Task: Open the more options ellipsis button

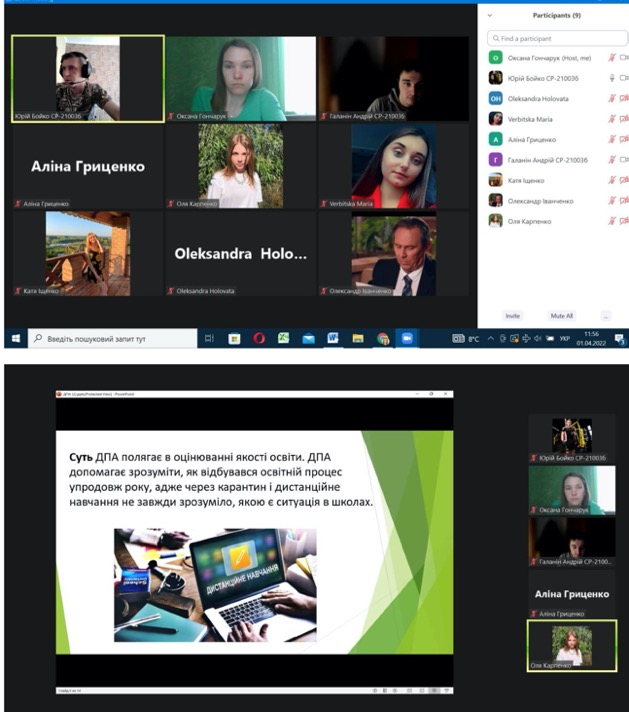Action: tap(606, 316)
